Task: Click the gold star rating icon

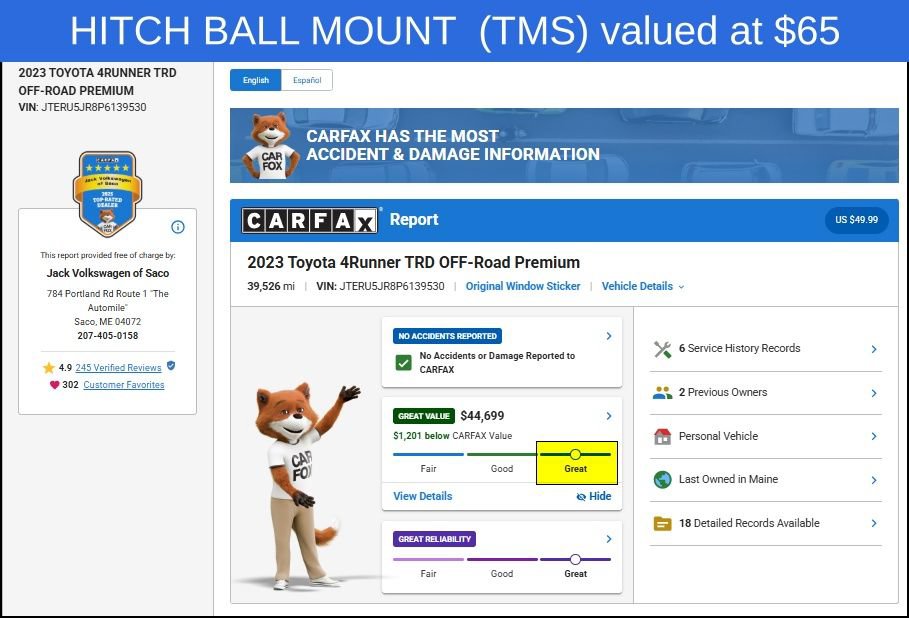Action: tap(49, 368)
